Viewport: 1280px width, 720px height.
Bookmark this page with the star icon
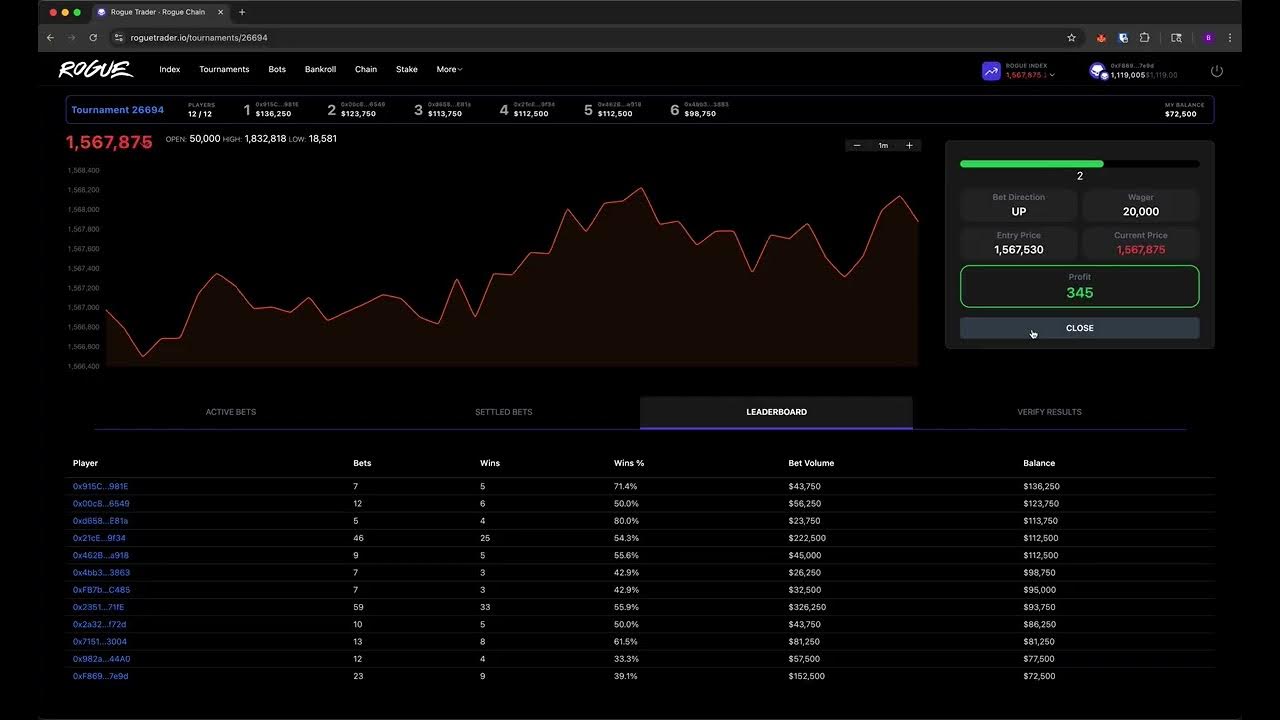coord(1071,38)
